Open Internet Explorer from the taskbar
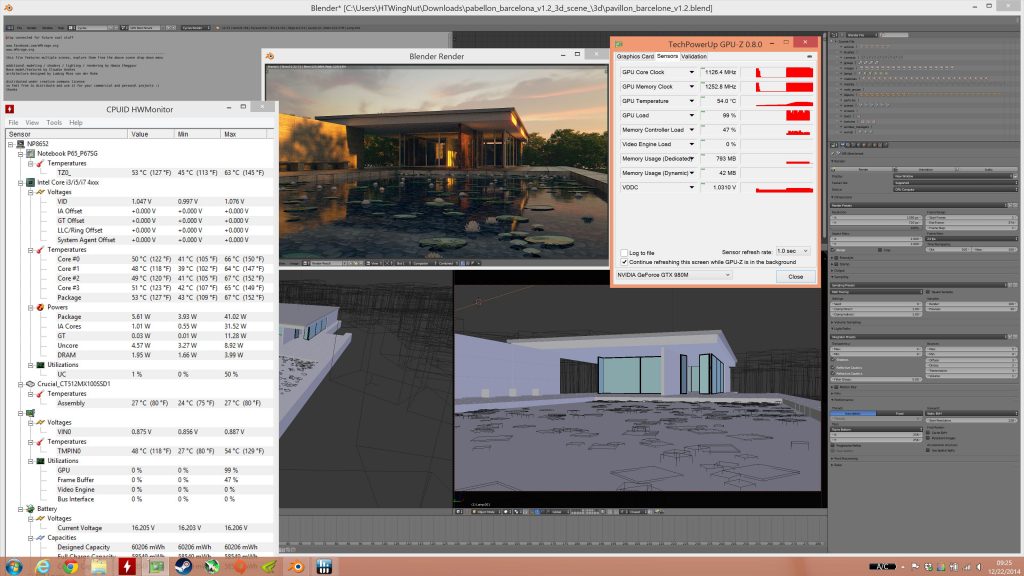The height and width of the screenshot is (576, 1024). tap(42, 566)
